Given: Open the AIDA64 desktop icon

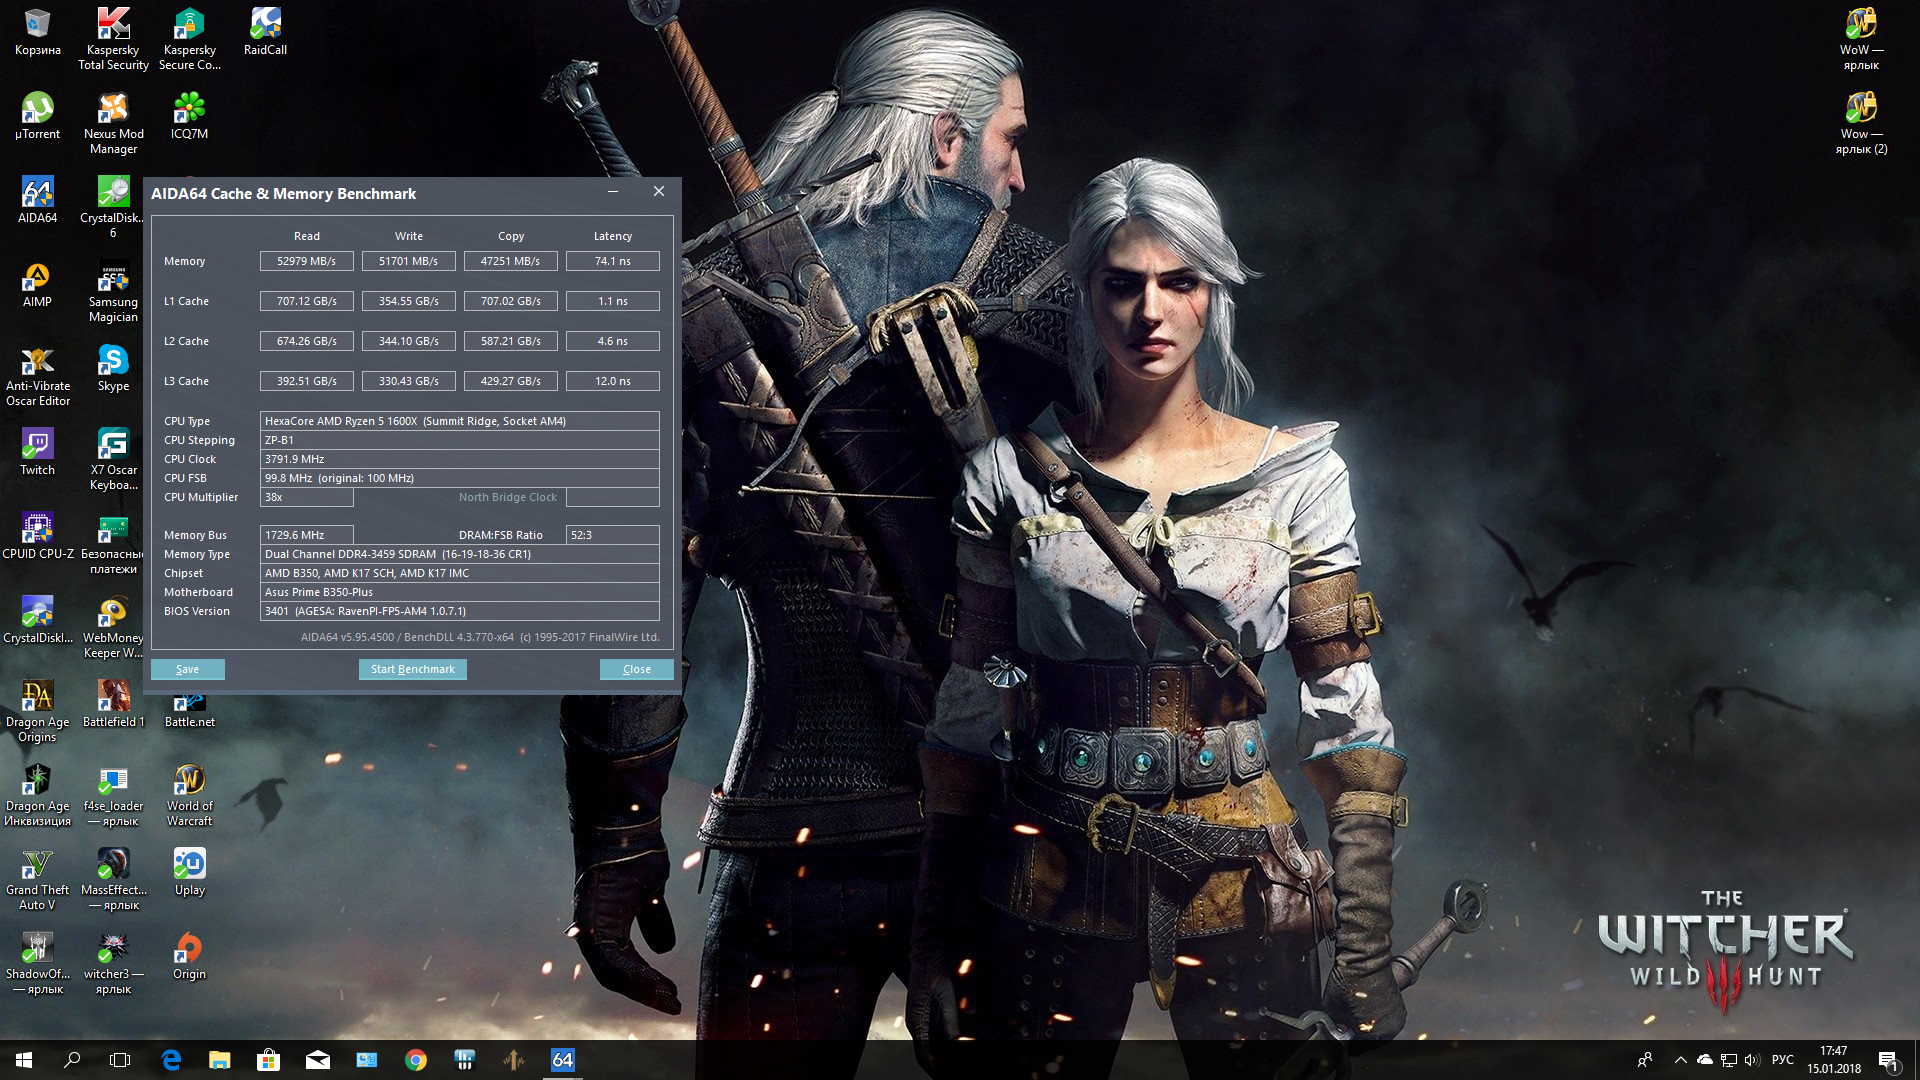Looking at the screenshot, I should (x=37, y=199).
